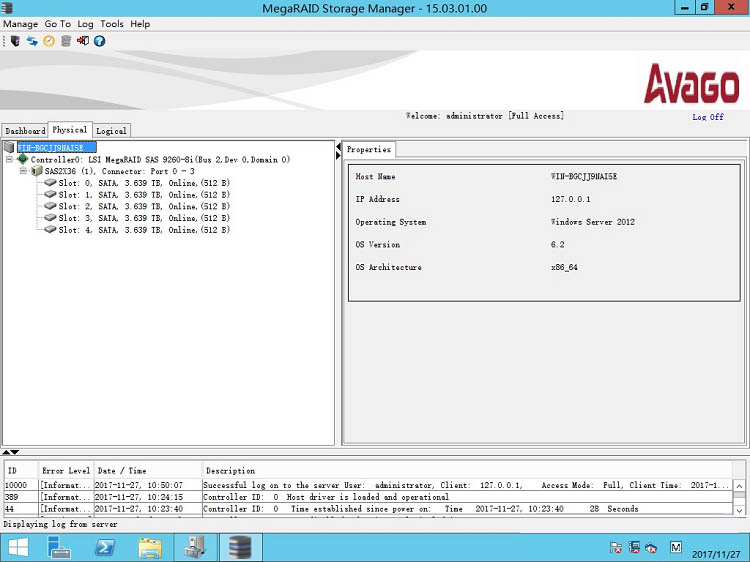Select Slot: 0 SATA drive row text
The height and width of the screenshot is (562, 750).
pyautogui.click(x=144, y=183)
